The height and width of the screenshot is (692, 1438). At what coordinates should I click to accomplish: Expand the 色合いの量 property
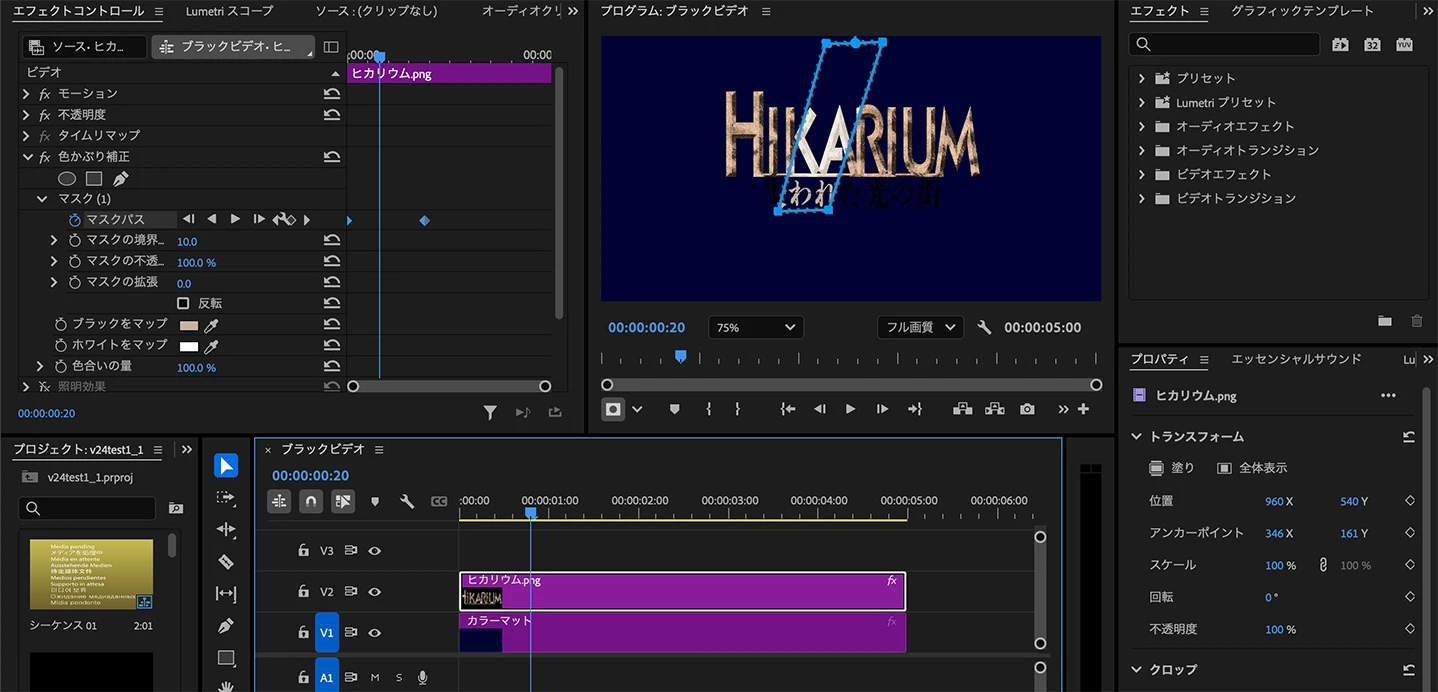[41, 367]
